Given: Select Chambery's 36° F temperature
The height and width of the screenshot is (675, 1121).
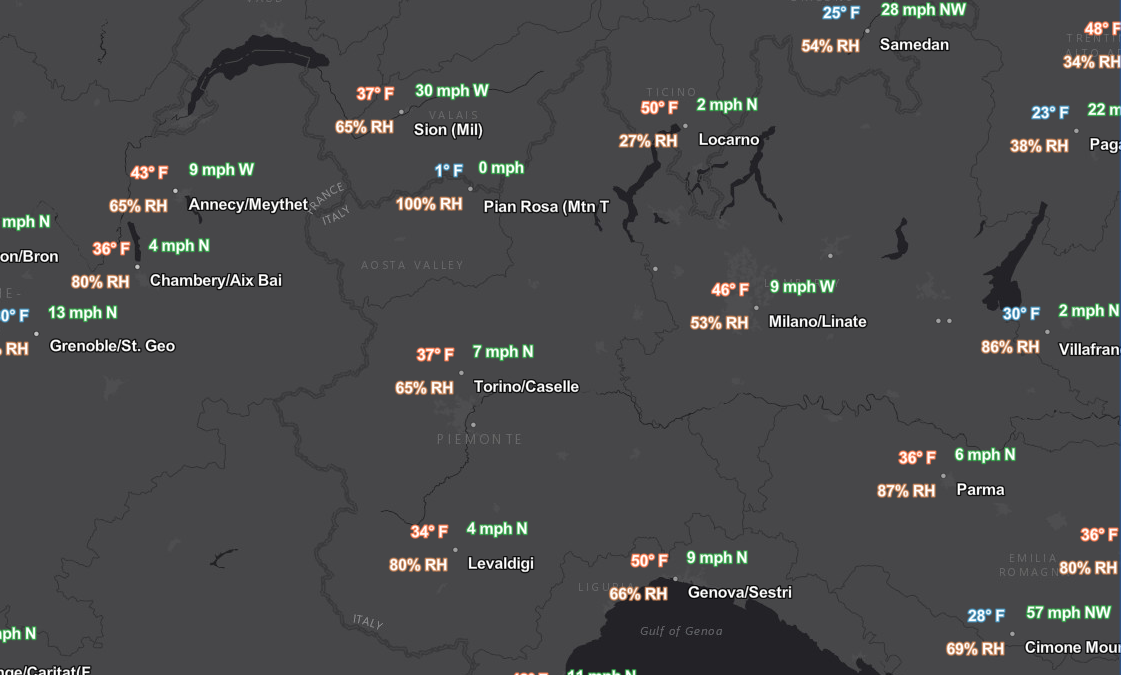Looking at the screenshot, I should coord(112,249).
